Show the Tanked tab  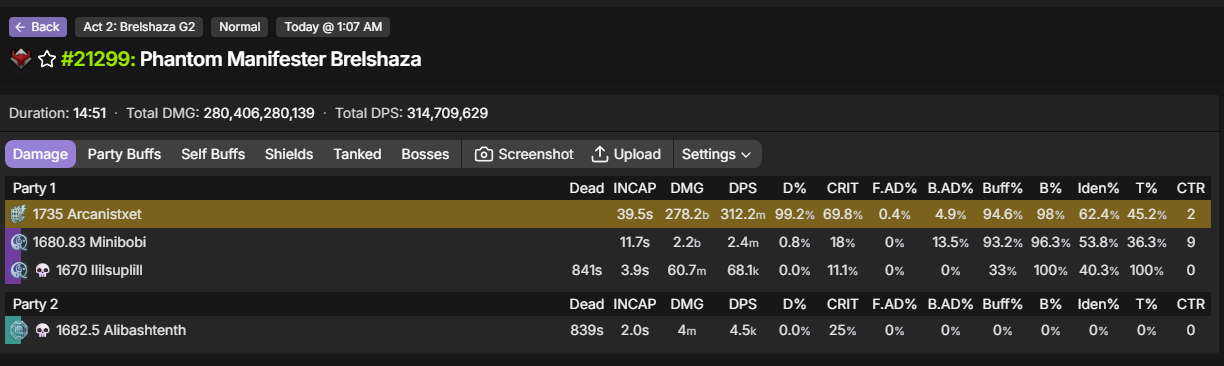(x=357, y=154)
